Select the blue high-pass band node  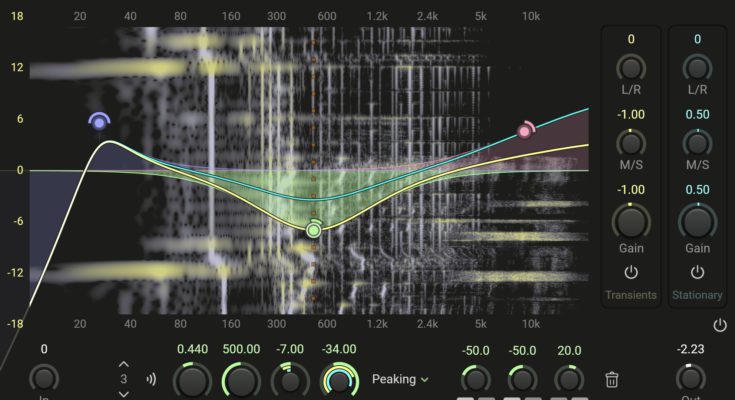click(x=98, y=122)
